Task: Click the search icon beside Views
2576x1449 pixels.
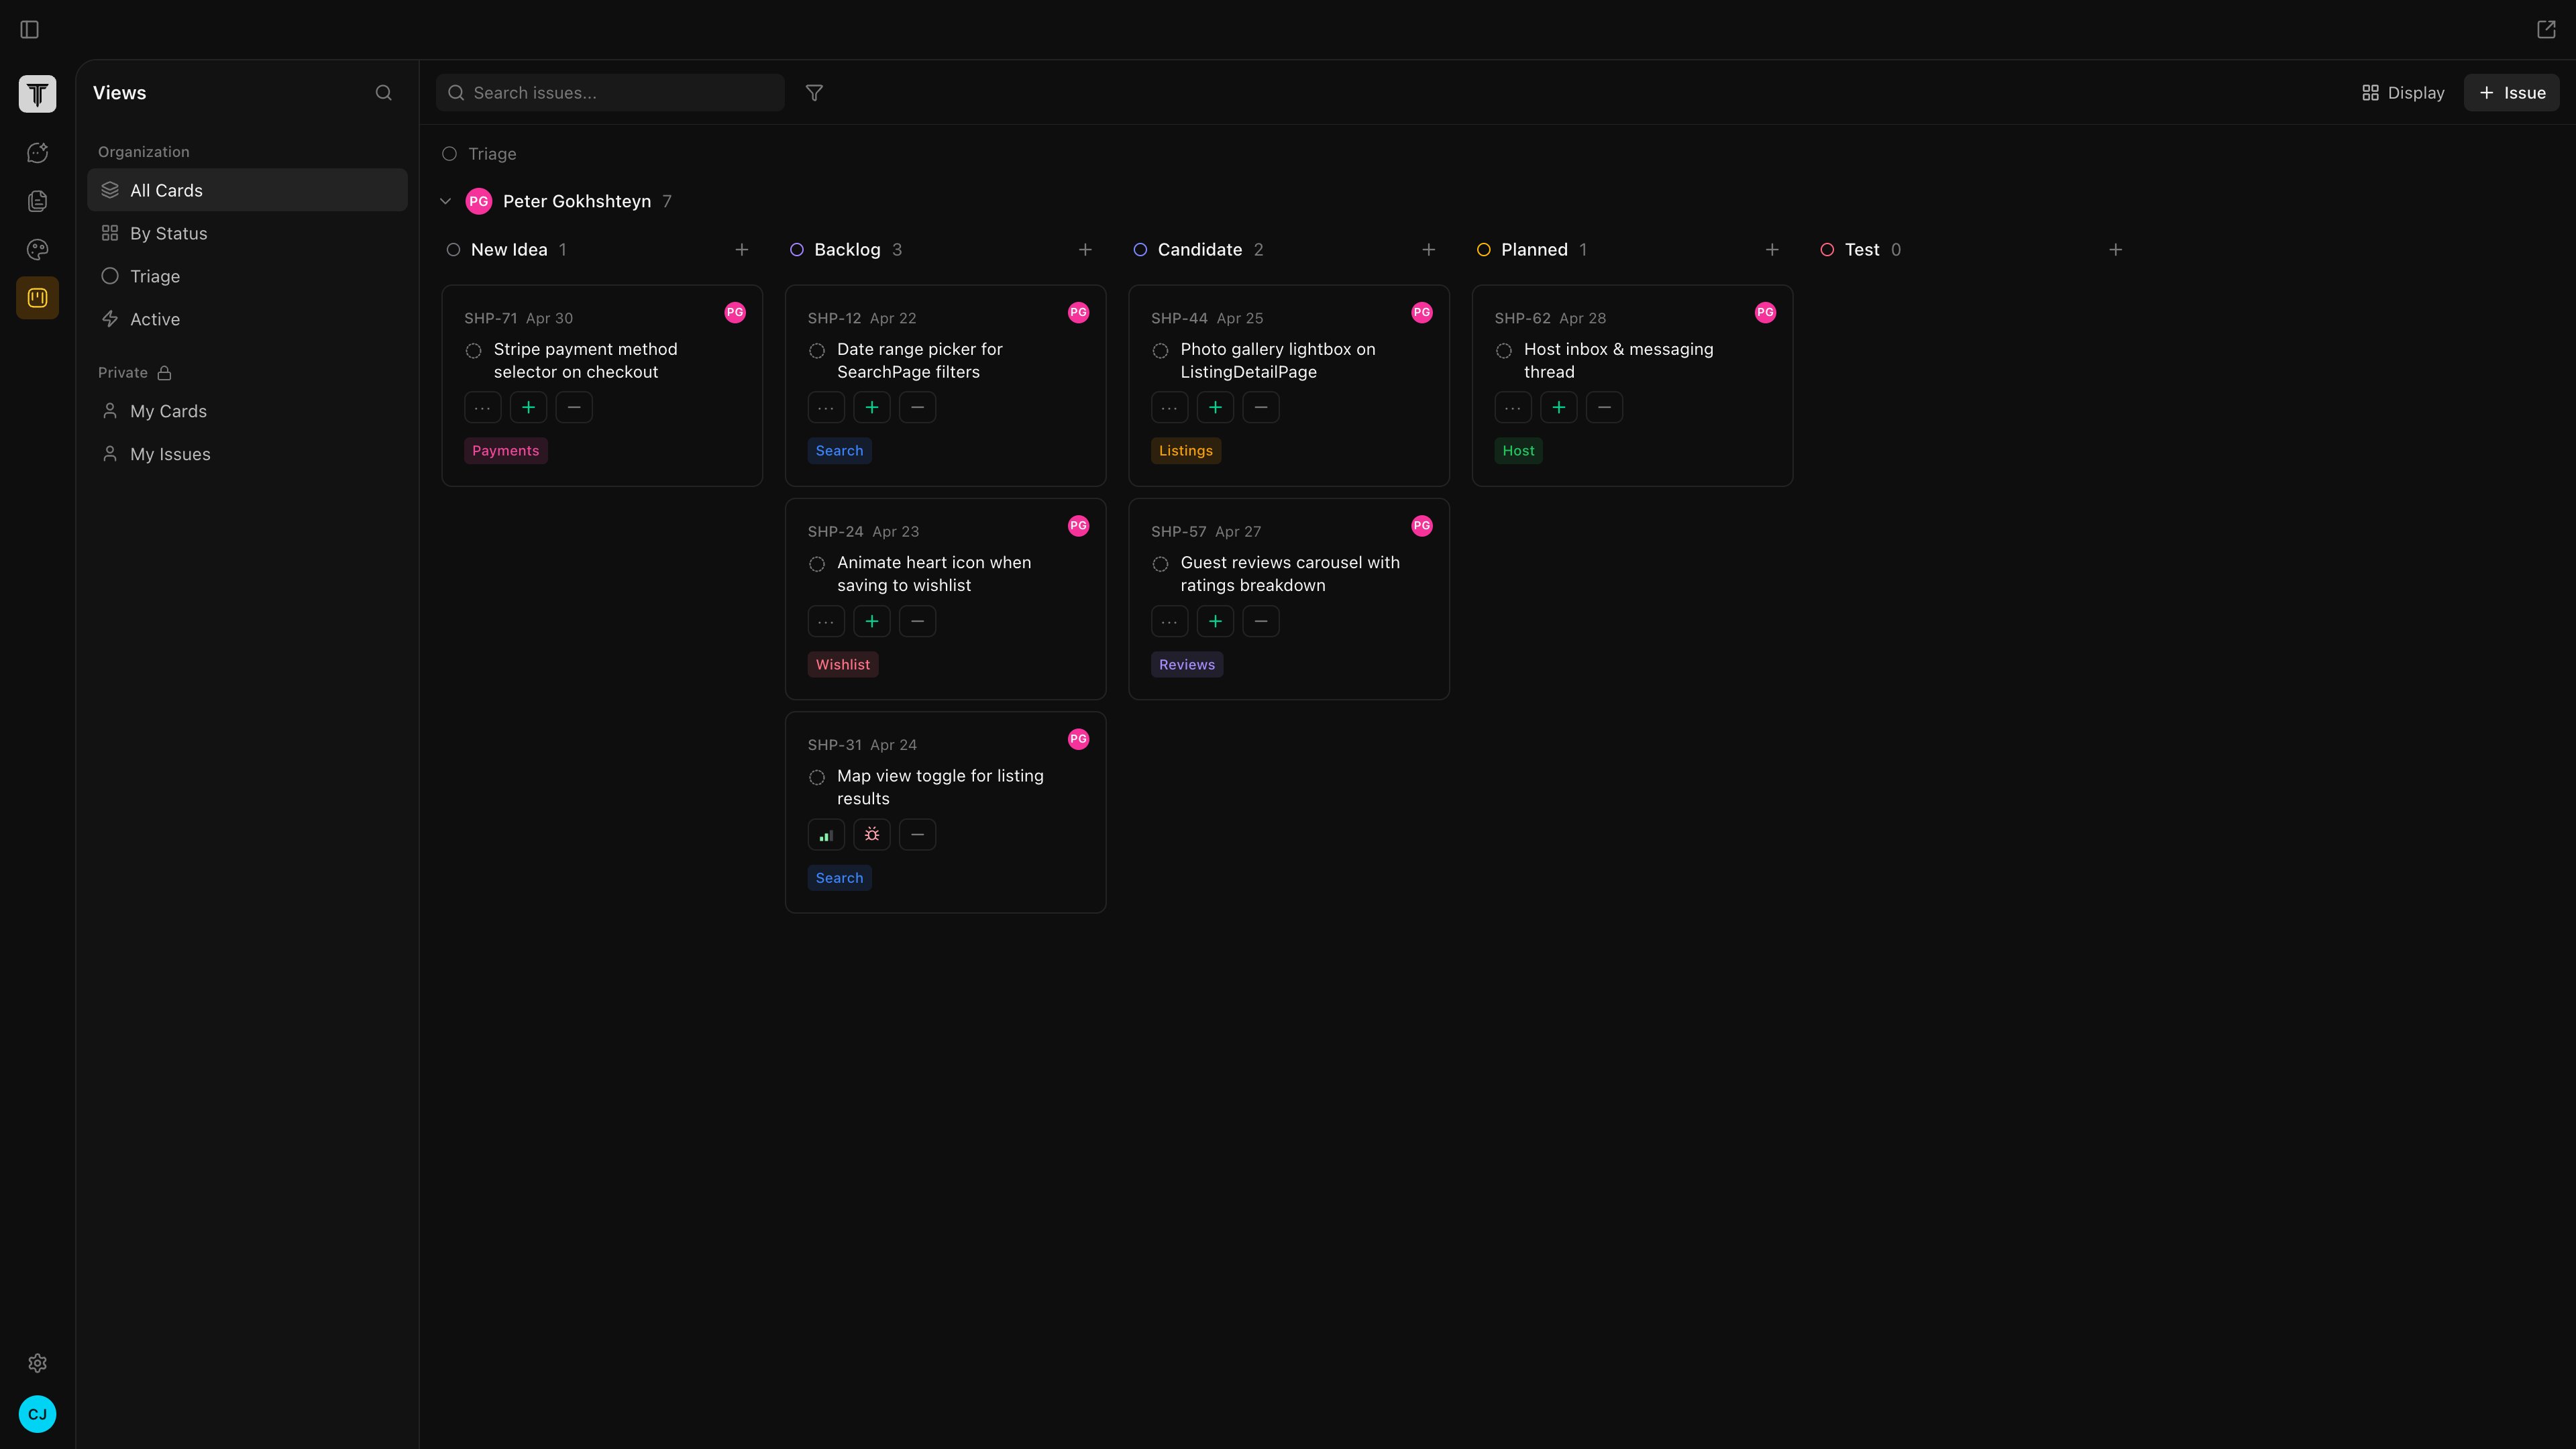Action: (383, 93)
